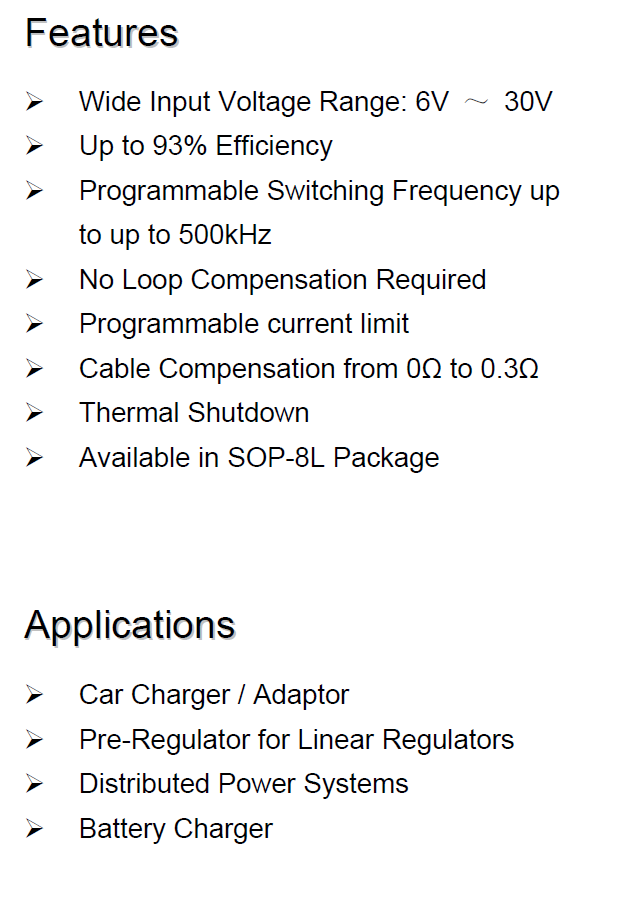Viewport: 635px width, 912px height.
Task: Click the Up to 93% Efficiency text
Action: point(205,146)
